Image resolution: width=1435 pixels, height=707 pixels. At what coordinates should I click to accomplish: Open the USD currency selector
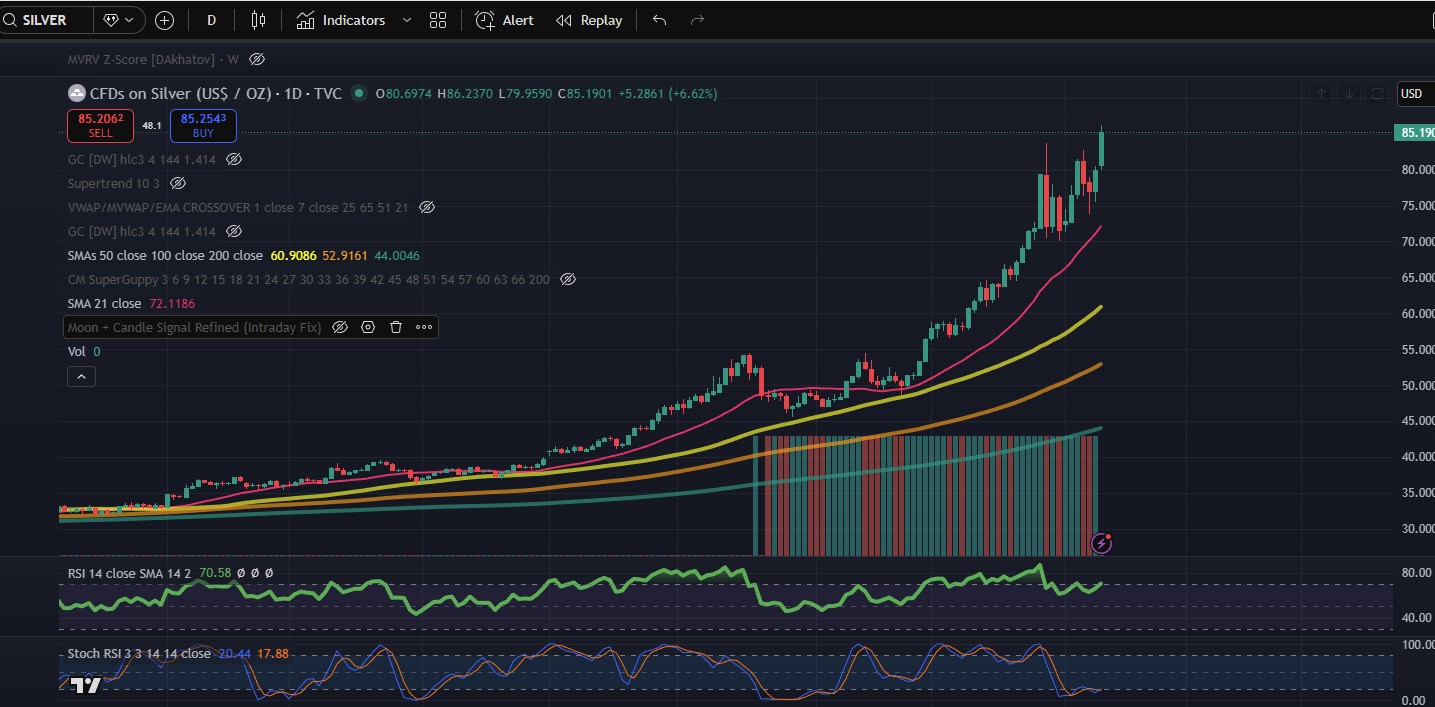click(x=1411, y=93)
